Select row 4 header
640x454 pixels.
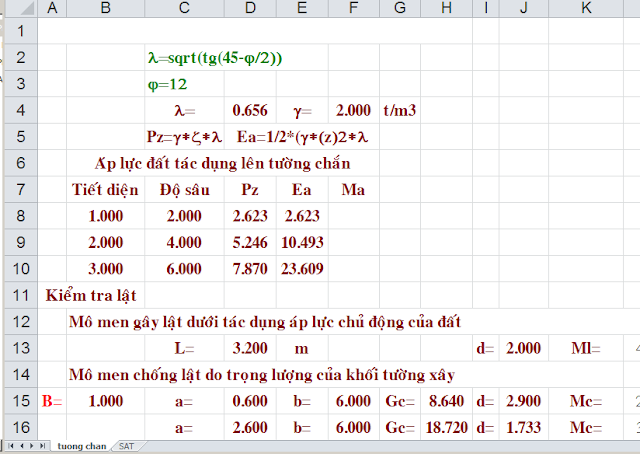pos(18,110)
